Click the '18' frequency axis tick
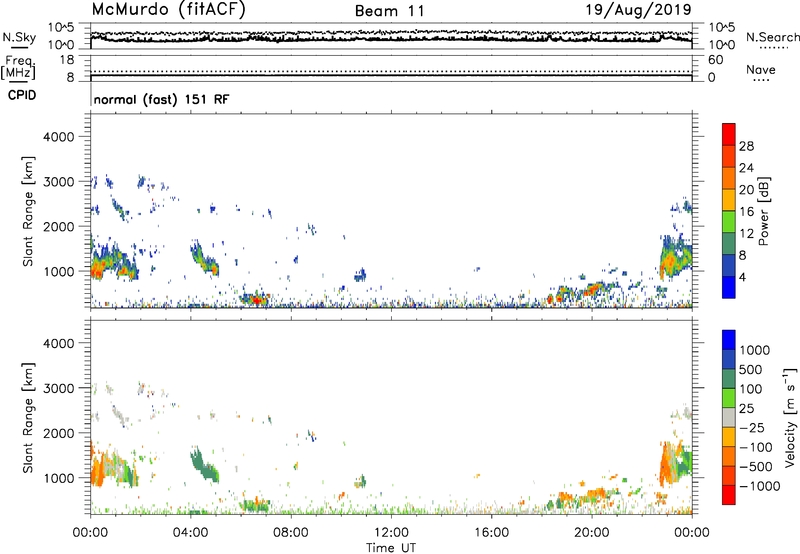 pyautogui.click(x=67, y=60)
